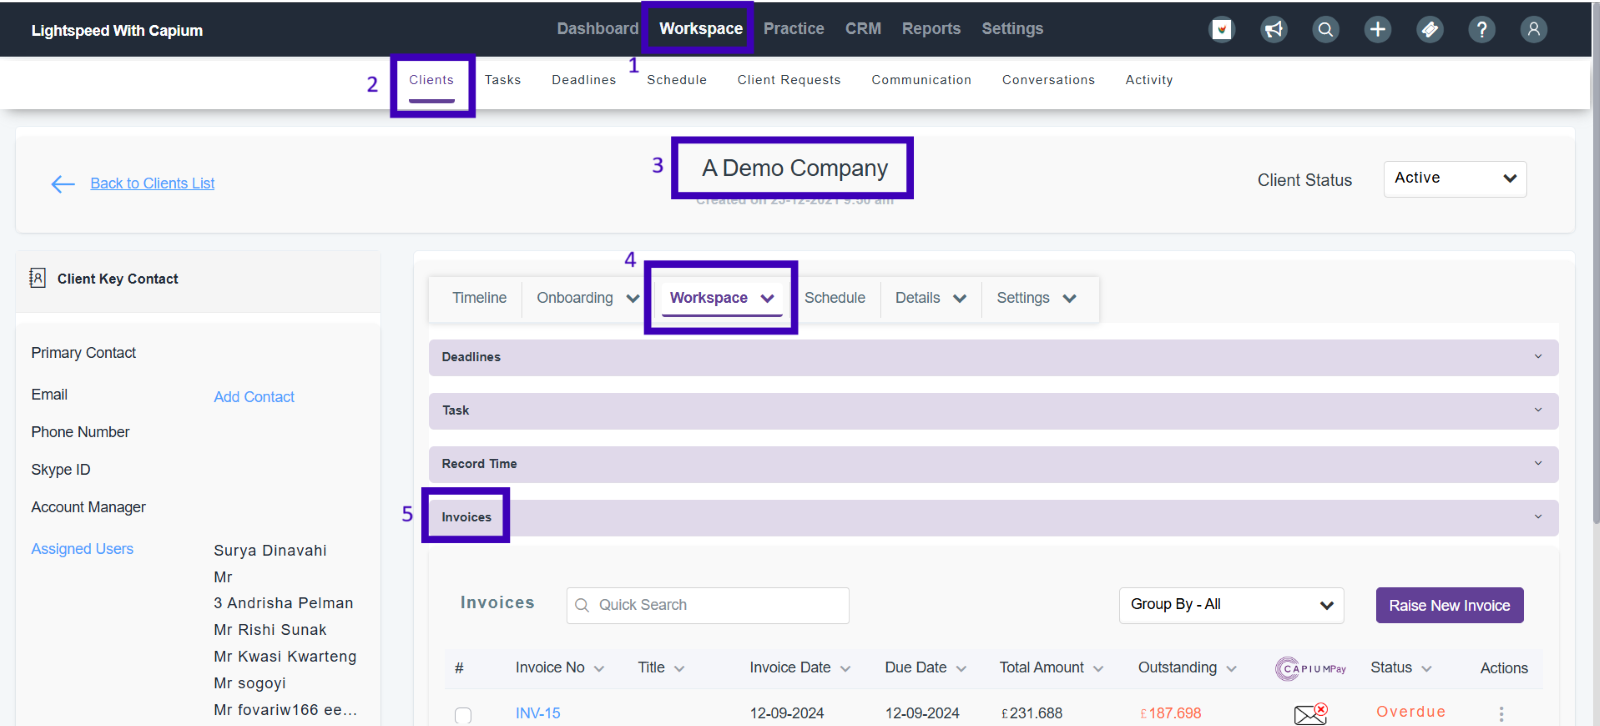The width and height of the screenshot is (1600, 726).
Task: Sort by Outstanding column
Action: [x=1187, y=668]
